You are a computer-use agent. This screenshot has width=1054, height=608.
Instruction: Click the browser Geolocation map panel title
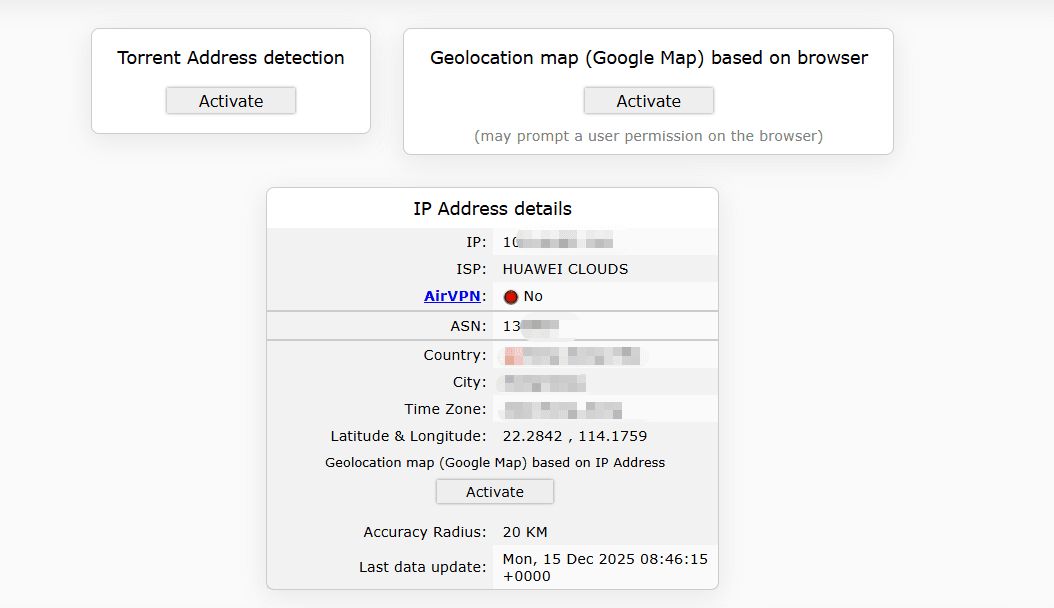648,58
